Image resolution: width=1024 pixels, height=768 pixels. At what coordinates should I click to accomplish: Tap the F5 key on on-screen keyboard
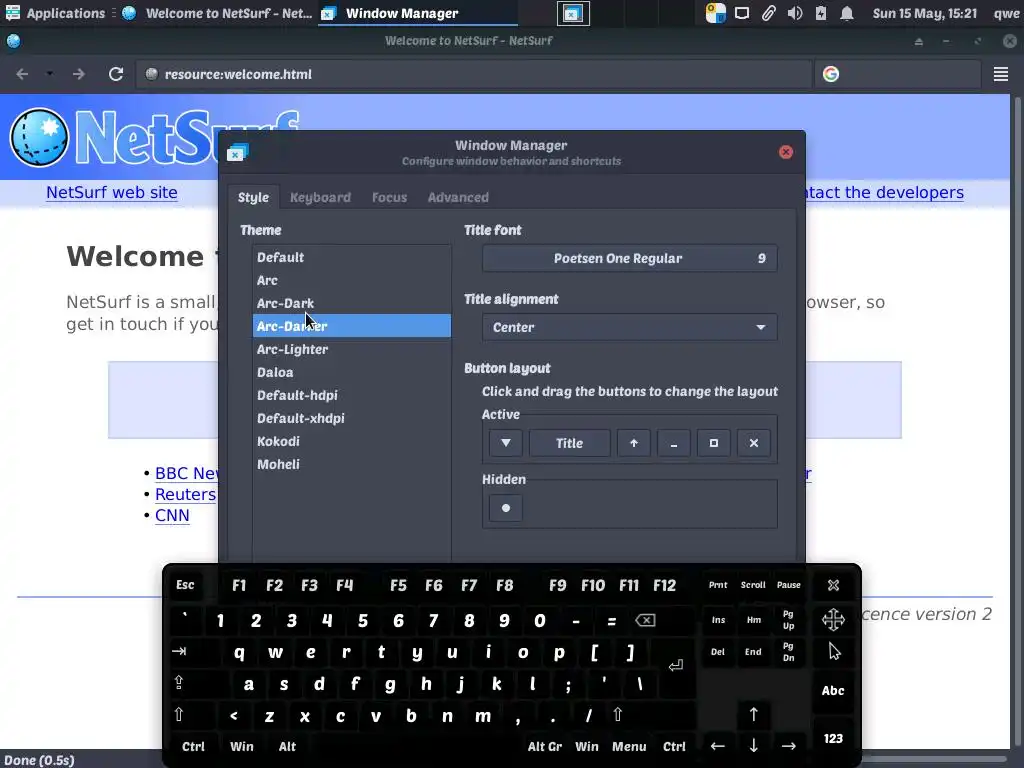coord(398,585)
